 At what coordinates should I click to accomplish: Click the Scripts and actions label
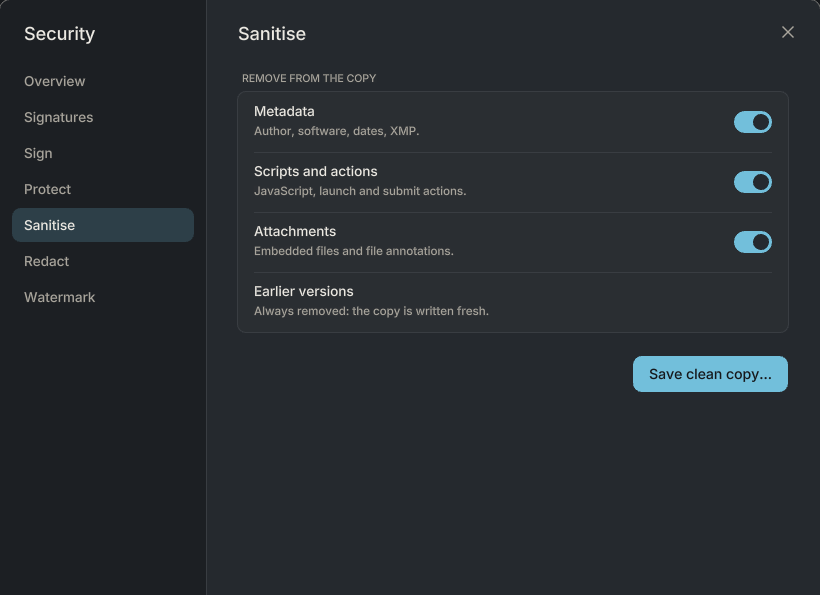[315, 171]
